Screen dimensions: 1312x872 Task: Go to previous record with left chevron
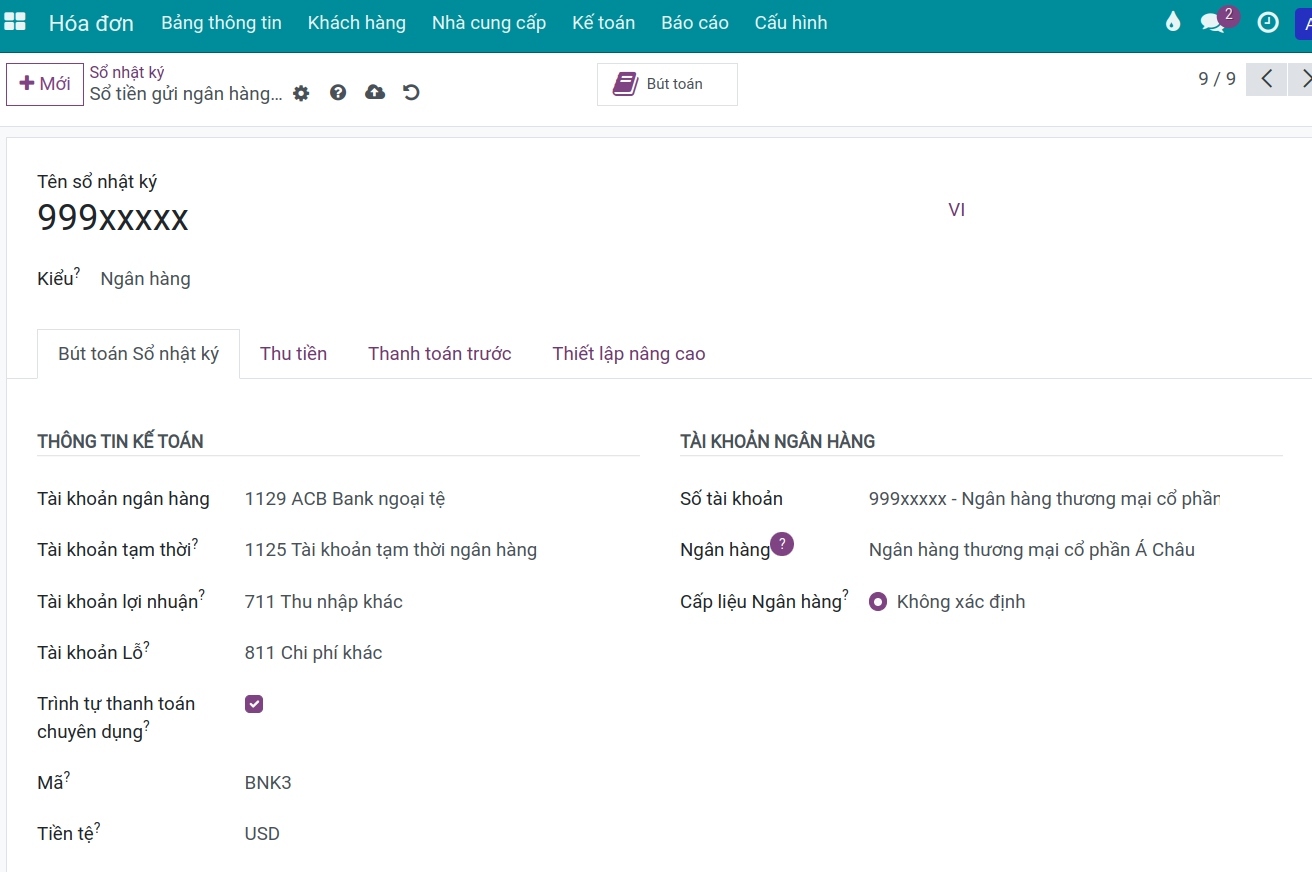coord(1267,79)
